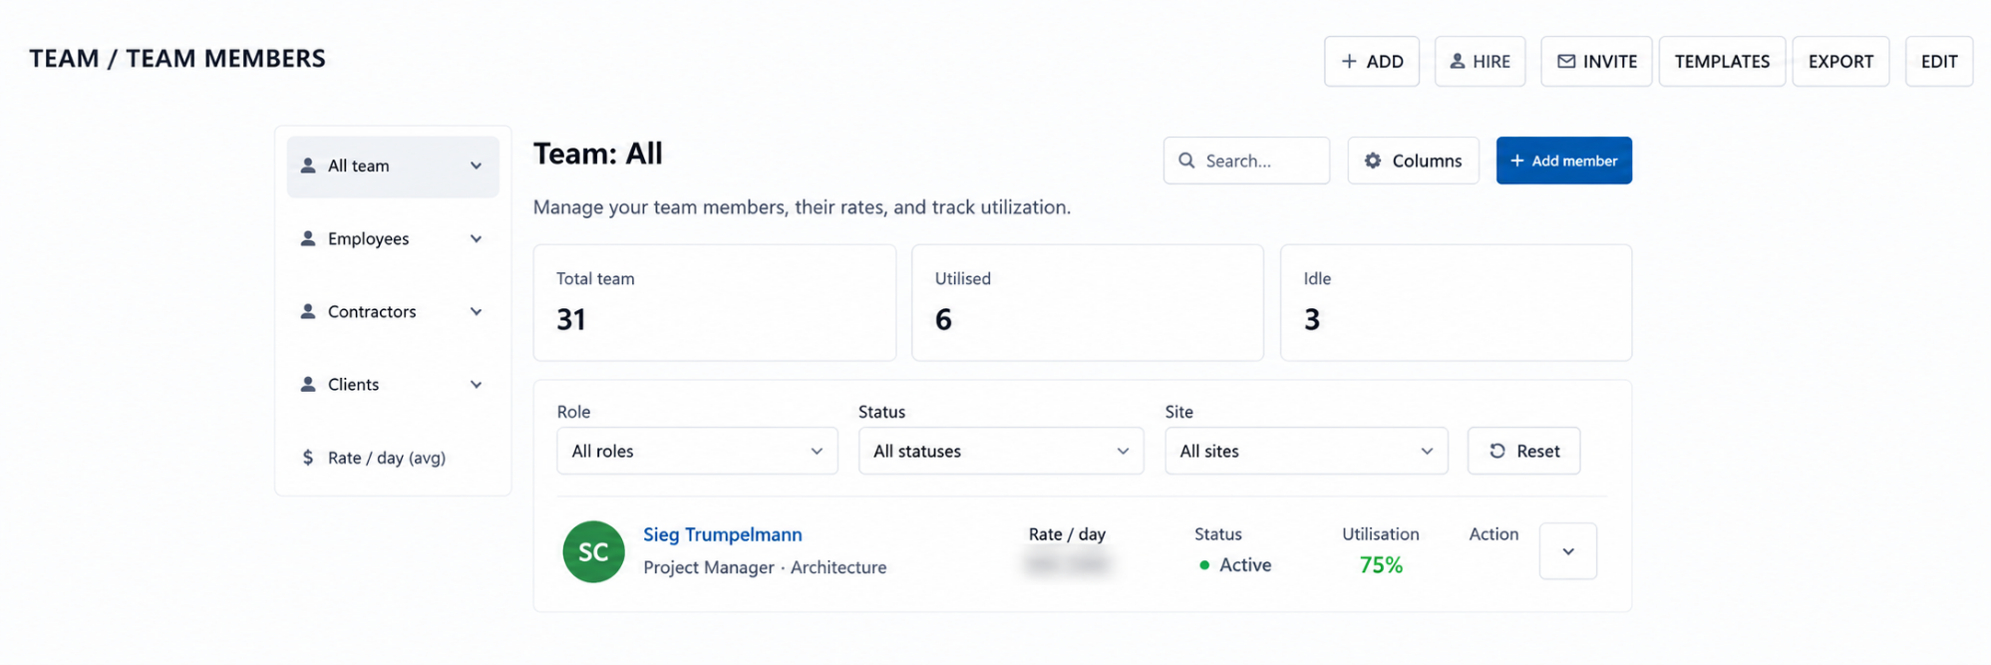Click the person icon beside Clients
This screenshot has width=1991, height=665.
308,384
